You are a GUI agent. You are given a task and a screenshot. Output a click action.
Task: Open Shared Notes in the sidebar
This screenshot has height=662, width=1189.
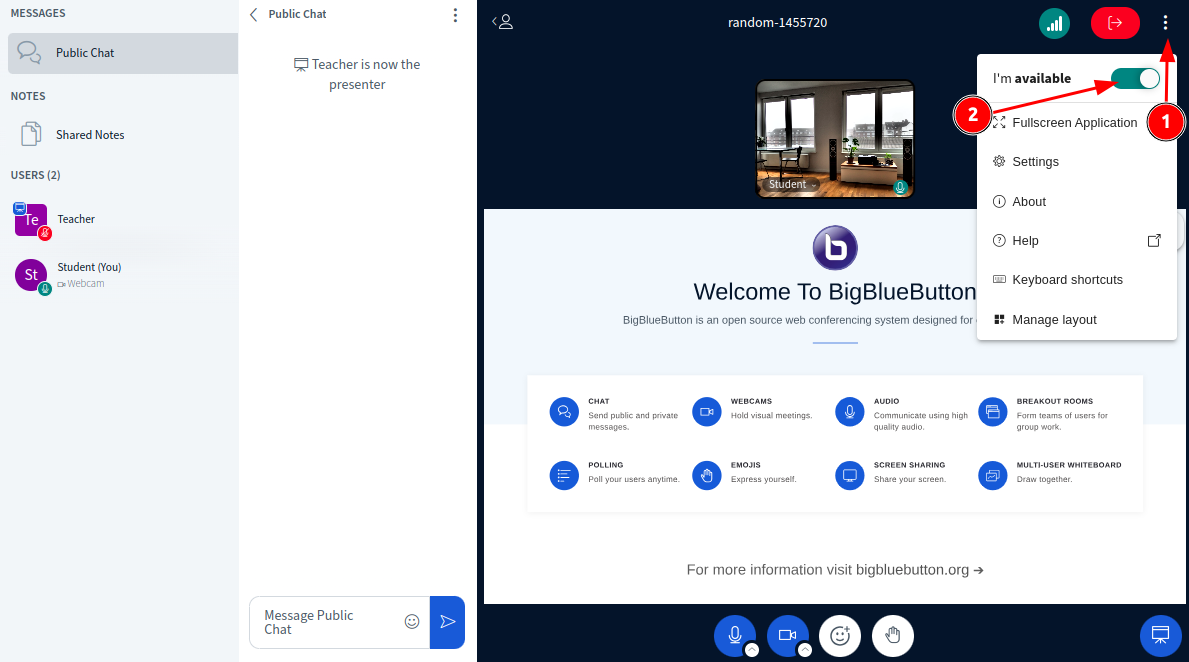point(90,135)
